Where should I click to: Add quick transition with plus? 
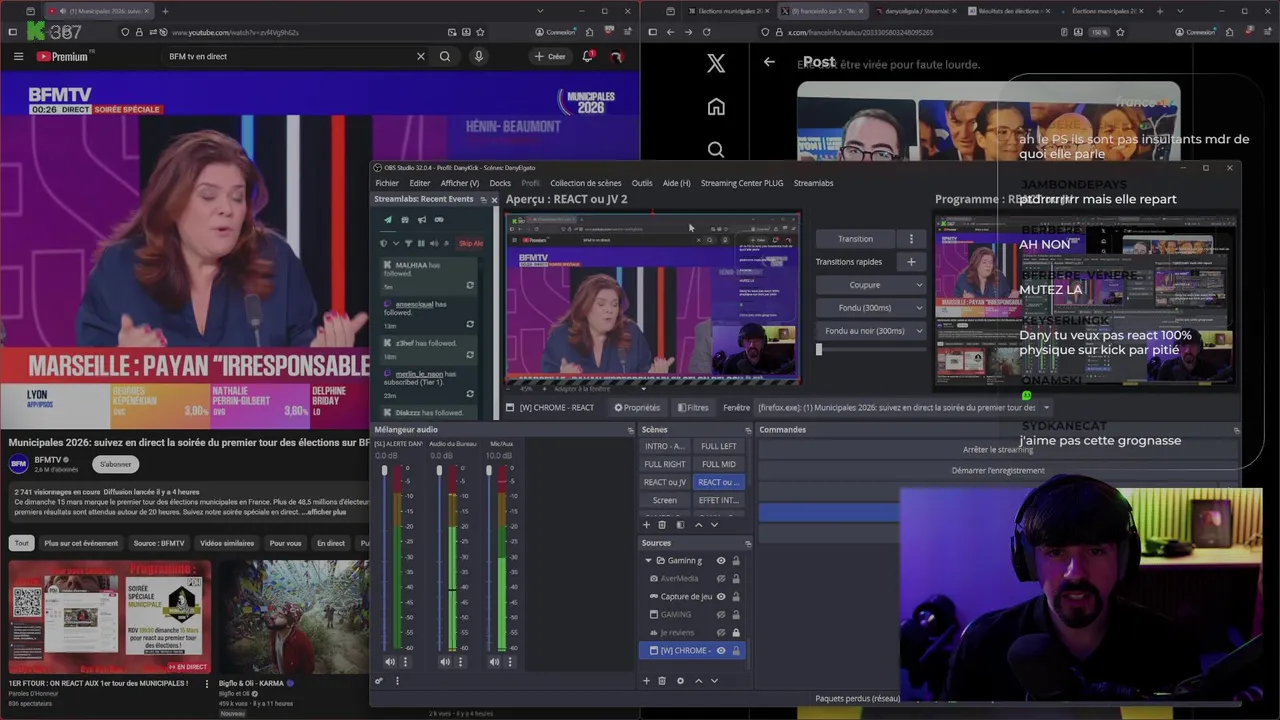click(x=911, y=262)
